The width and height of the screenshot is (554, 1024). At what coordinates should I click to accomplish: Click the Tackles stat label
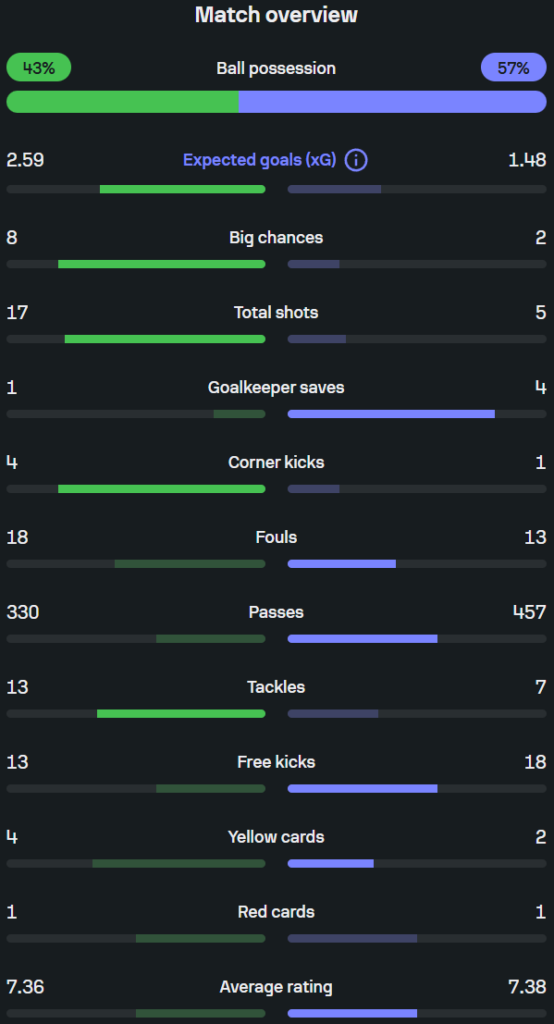276,687
